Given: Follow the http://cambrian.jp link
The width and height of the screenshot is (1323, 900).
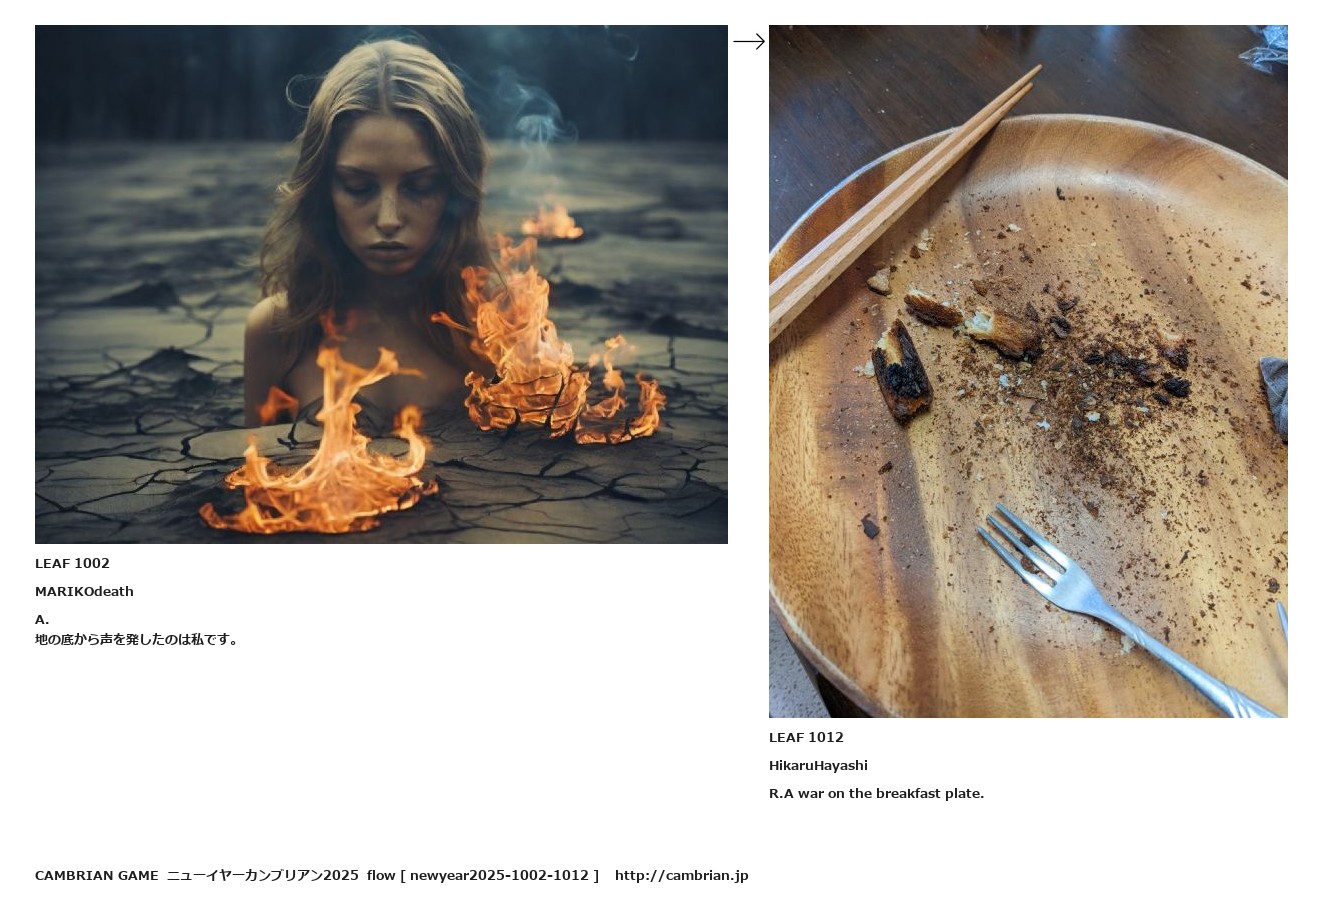Looking at the screenshot, I should (681, 875).
